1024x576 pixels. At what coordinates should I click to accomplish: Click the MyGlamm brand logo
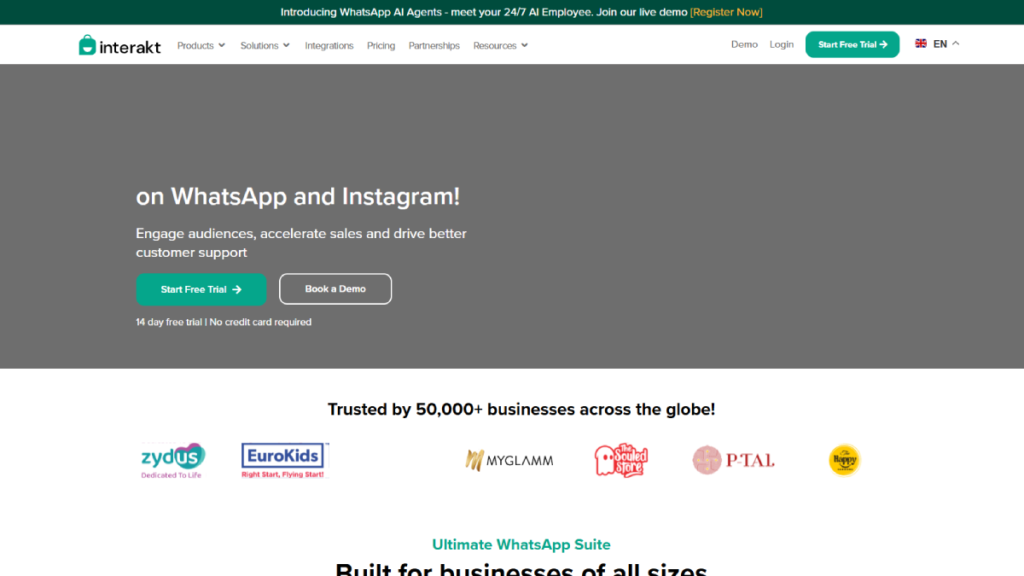pos(509,460)
